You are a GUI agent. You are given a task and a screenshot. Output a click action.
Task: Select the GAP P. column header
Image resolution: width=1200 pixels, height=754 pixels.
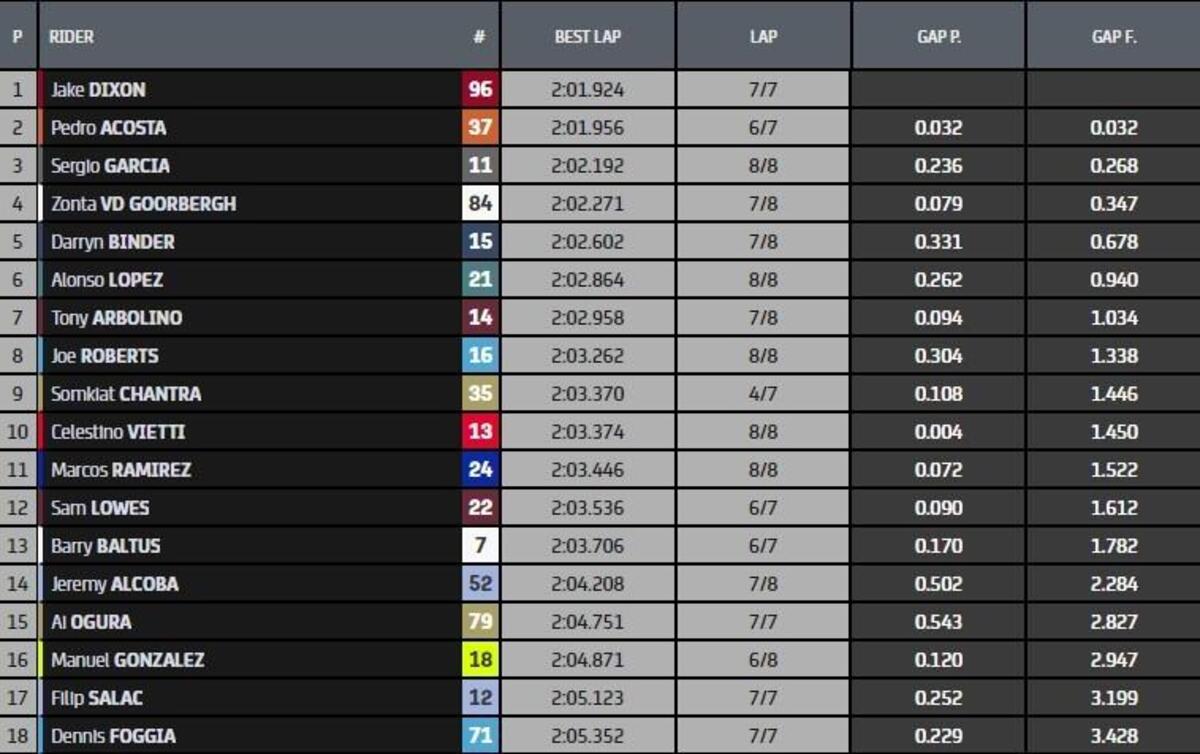coord(938,36)
